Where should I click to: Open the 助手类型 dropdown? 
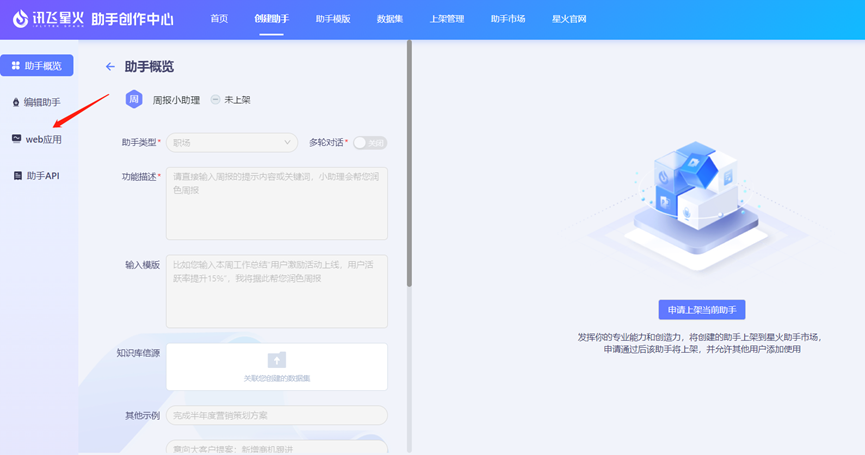click(232, 143)
